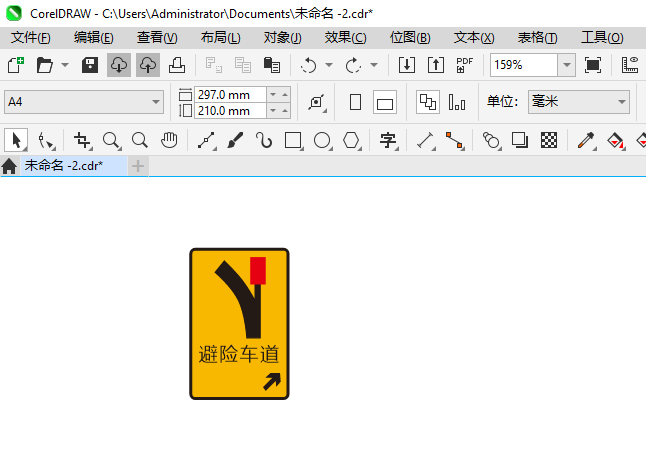Image resolution: width=646 pixels, height=452 pixels.
Task: Open the 效果(C) menu
Action: point(345,37)
